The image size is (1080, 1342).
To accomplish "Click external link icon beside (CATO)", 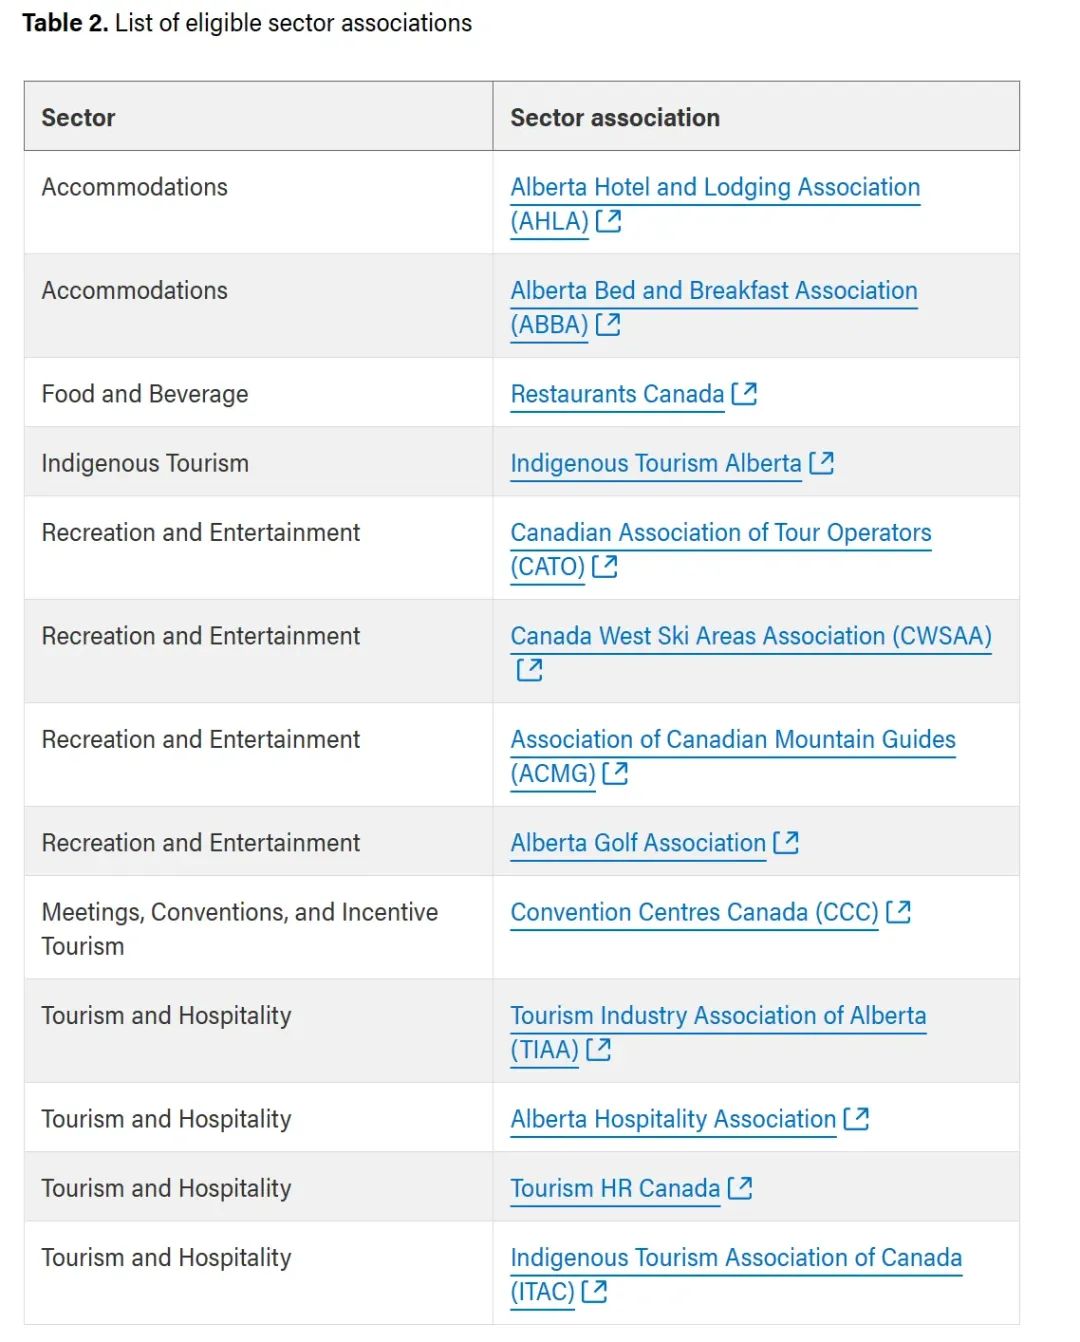I will (605, 567).
